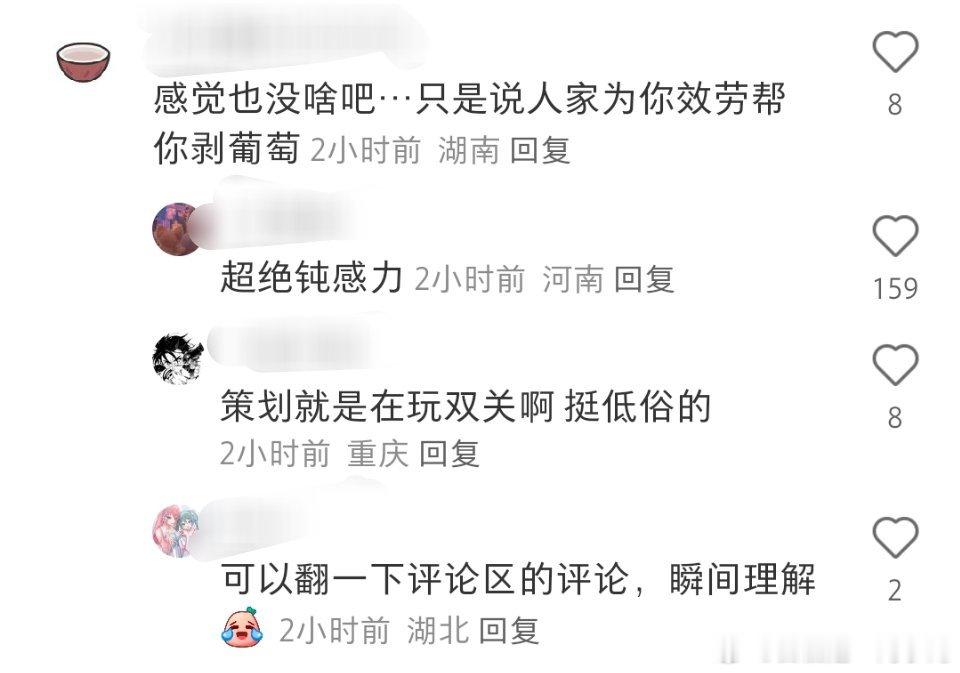Click the crying-laughing emoji sticker
The width and height of the screenshot is (960, 673).
(x=242, y=626)
